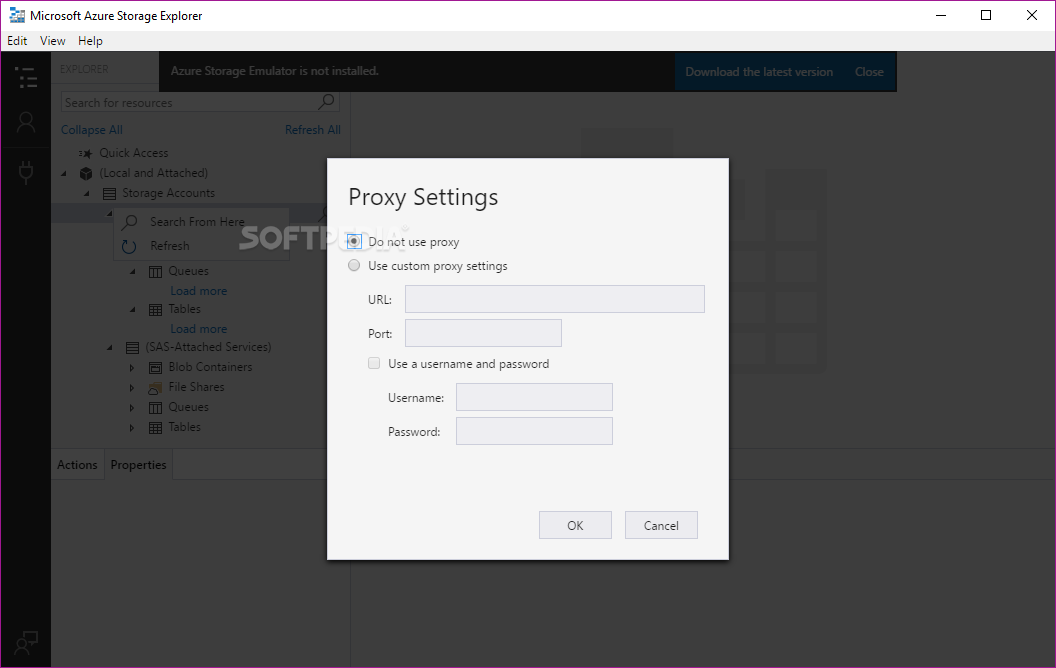Confirm proxy settings with OK
Viewport: 1056px width, 668px height.
pyautogui.click(x=575, y=525)
